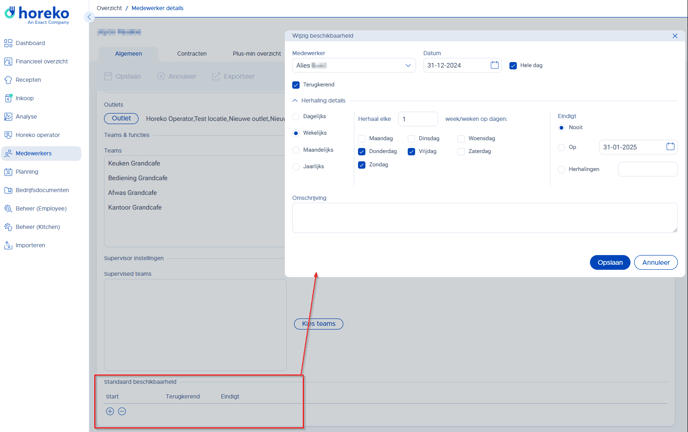Toggle the Hele dag checkbox

(513, 66)
